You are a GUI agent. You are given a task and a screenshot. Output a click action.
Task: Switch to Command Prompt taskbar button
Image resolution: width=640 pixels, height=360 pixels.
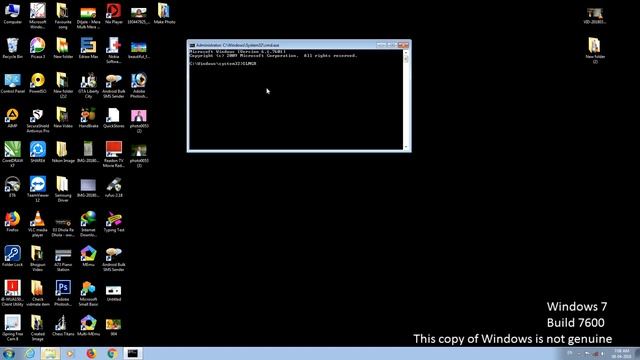point(132,353)
